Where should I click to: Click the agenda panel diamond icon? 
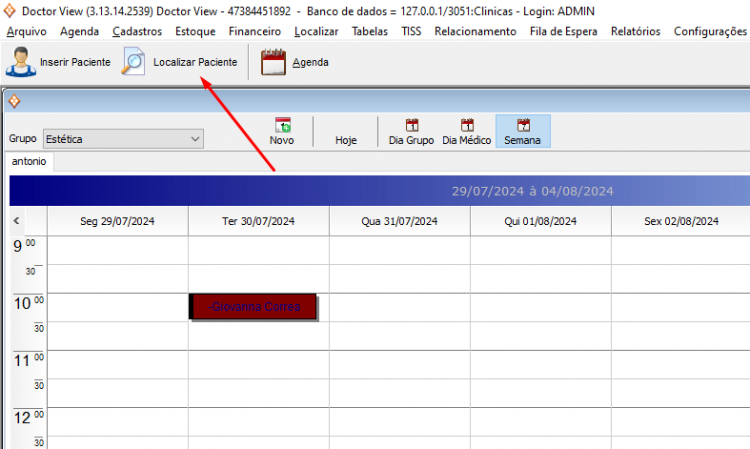[14, 101]
